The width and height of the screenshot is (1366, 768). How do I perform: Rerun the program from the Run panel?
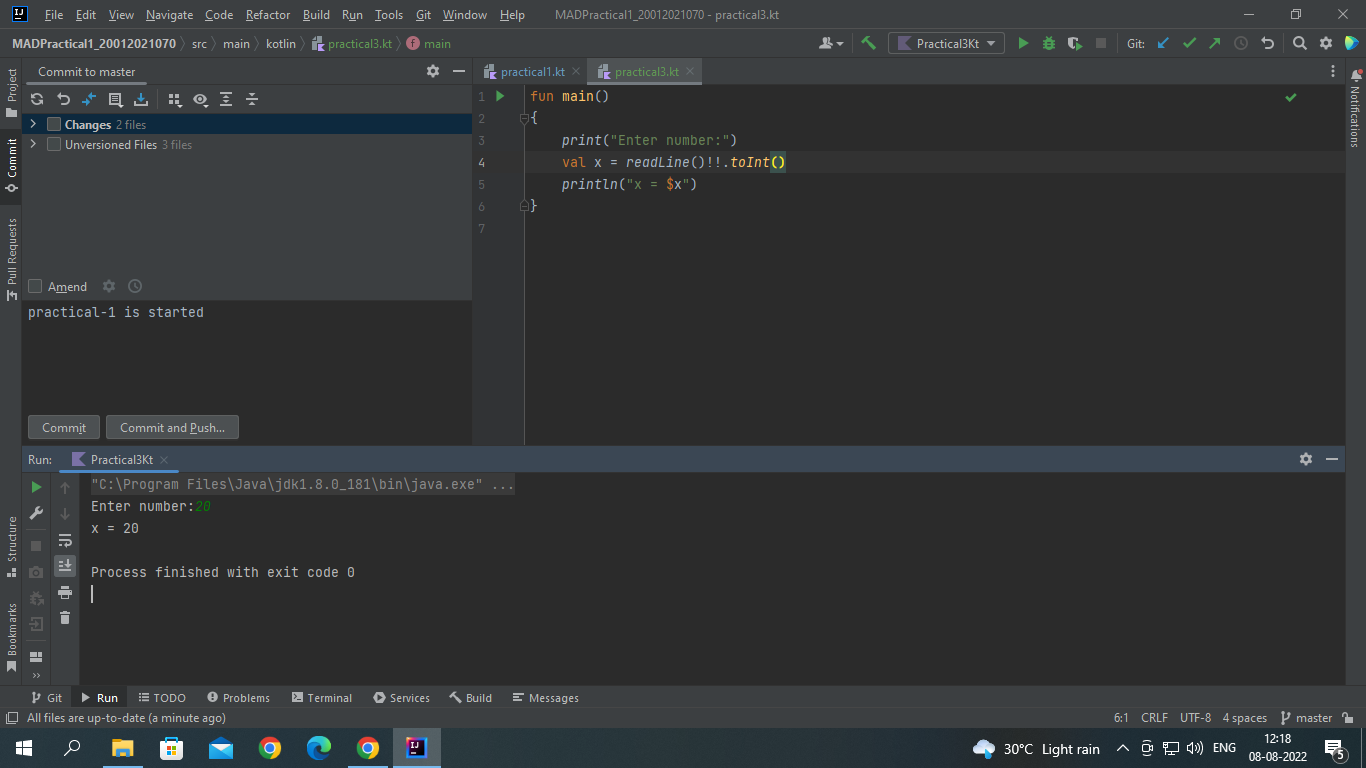(36, 487)
